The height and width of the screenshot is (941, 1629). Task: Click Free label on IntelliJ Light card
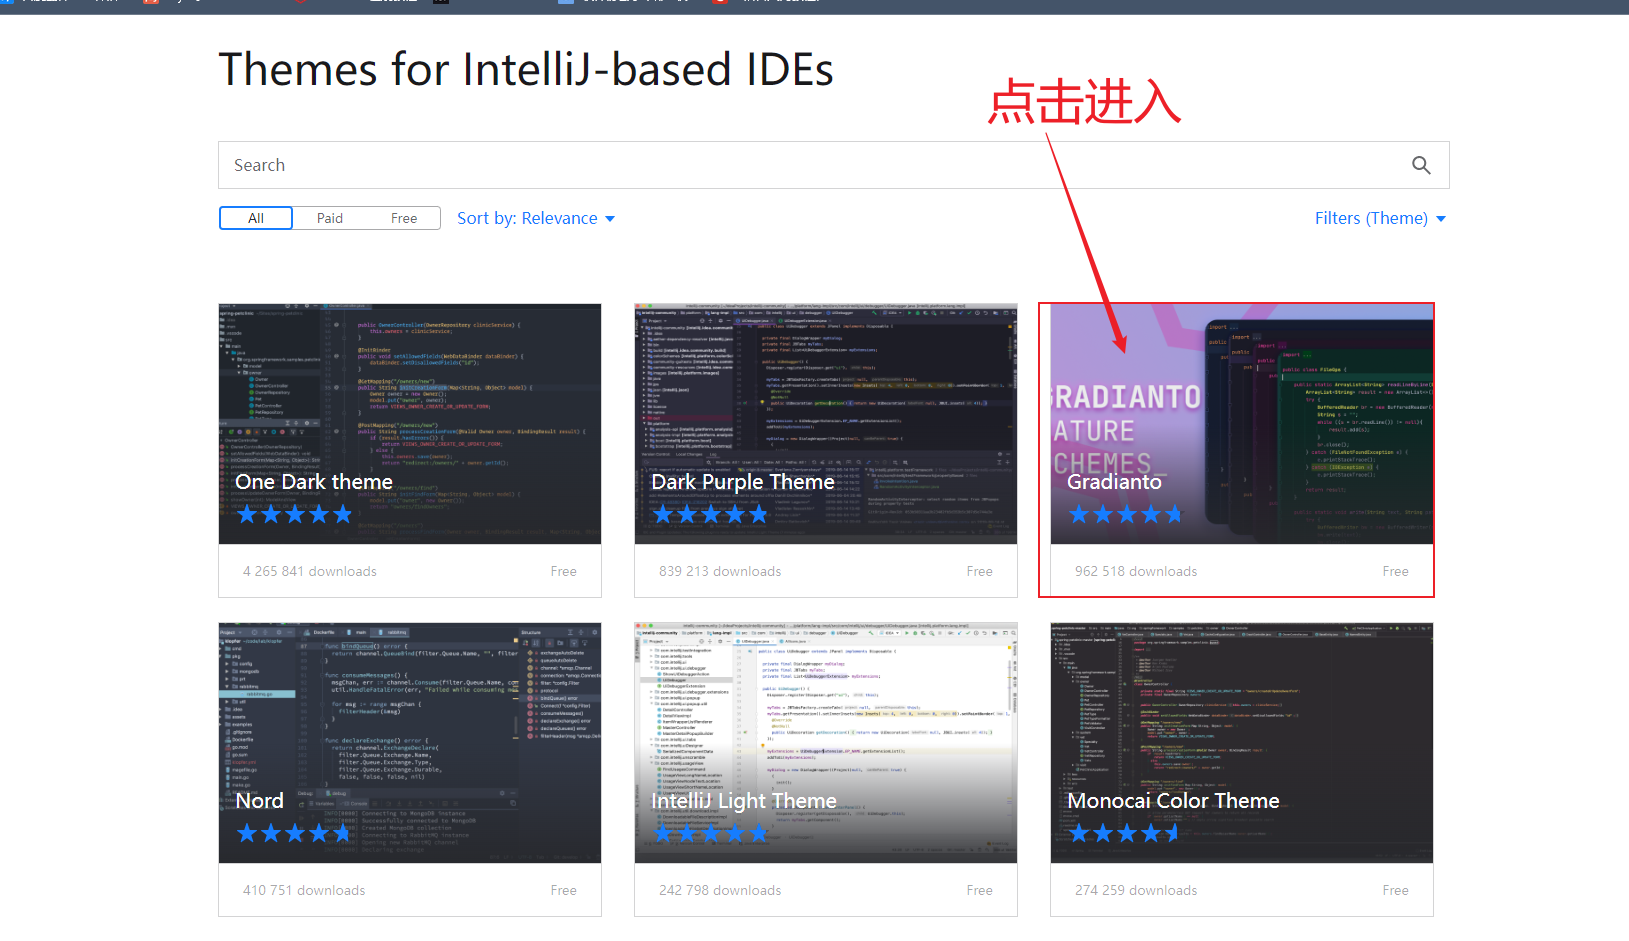point(980,890)
